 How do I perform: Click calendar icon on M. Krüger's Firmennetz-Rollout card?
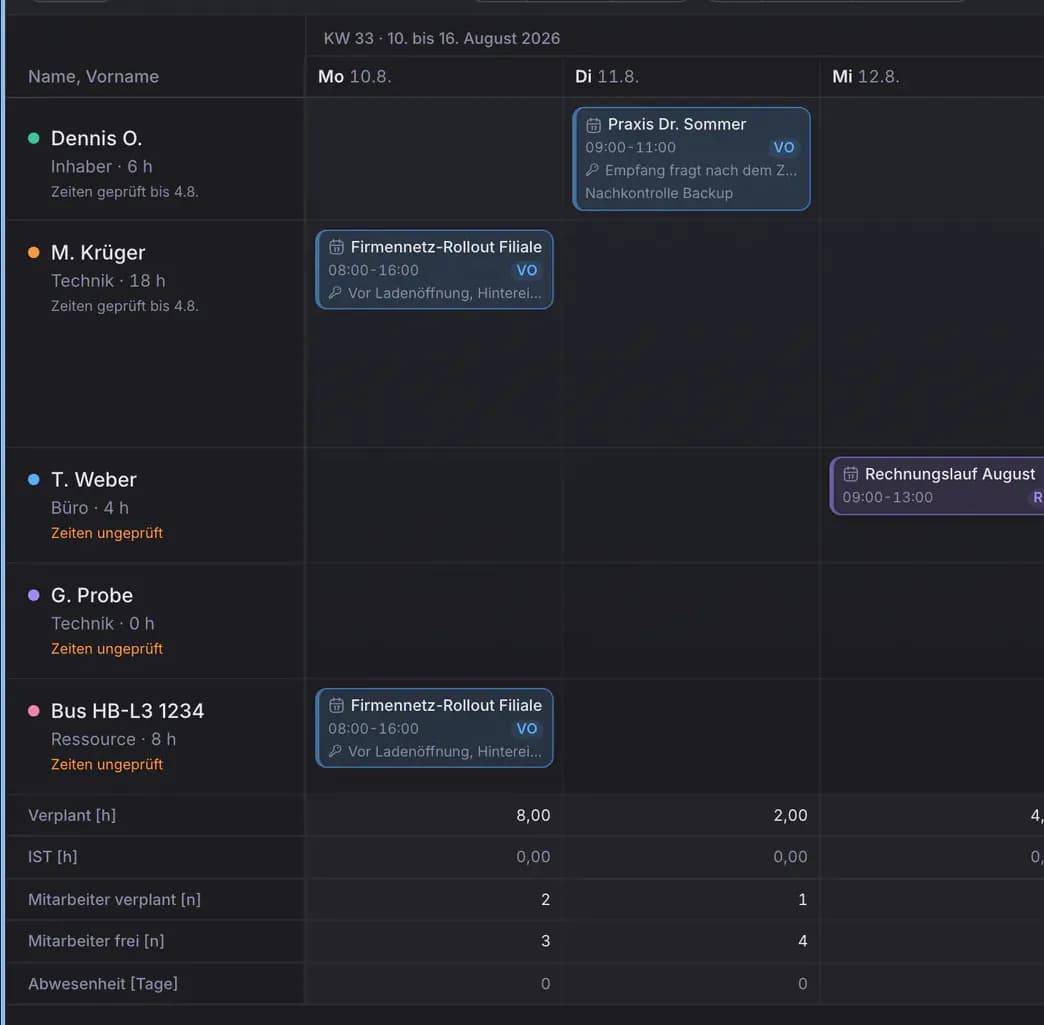tap(336, 247)
